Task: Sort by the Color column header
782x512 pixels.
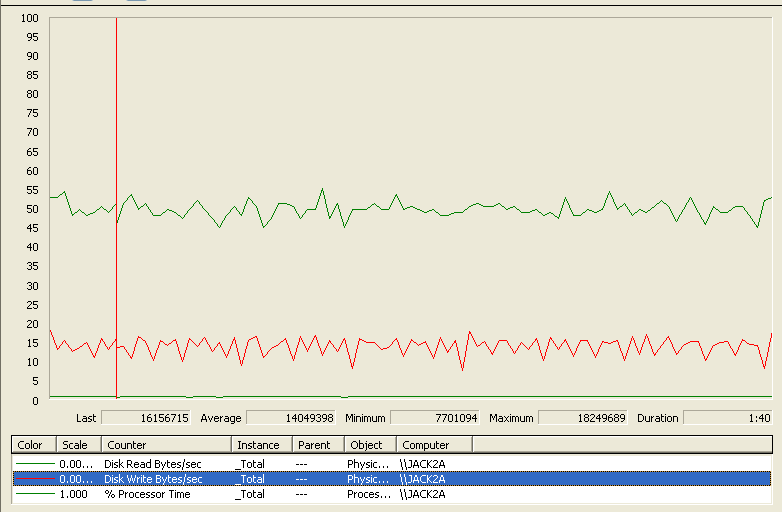Action: click(x=30, y=445)
